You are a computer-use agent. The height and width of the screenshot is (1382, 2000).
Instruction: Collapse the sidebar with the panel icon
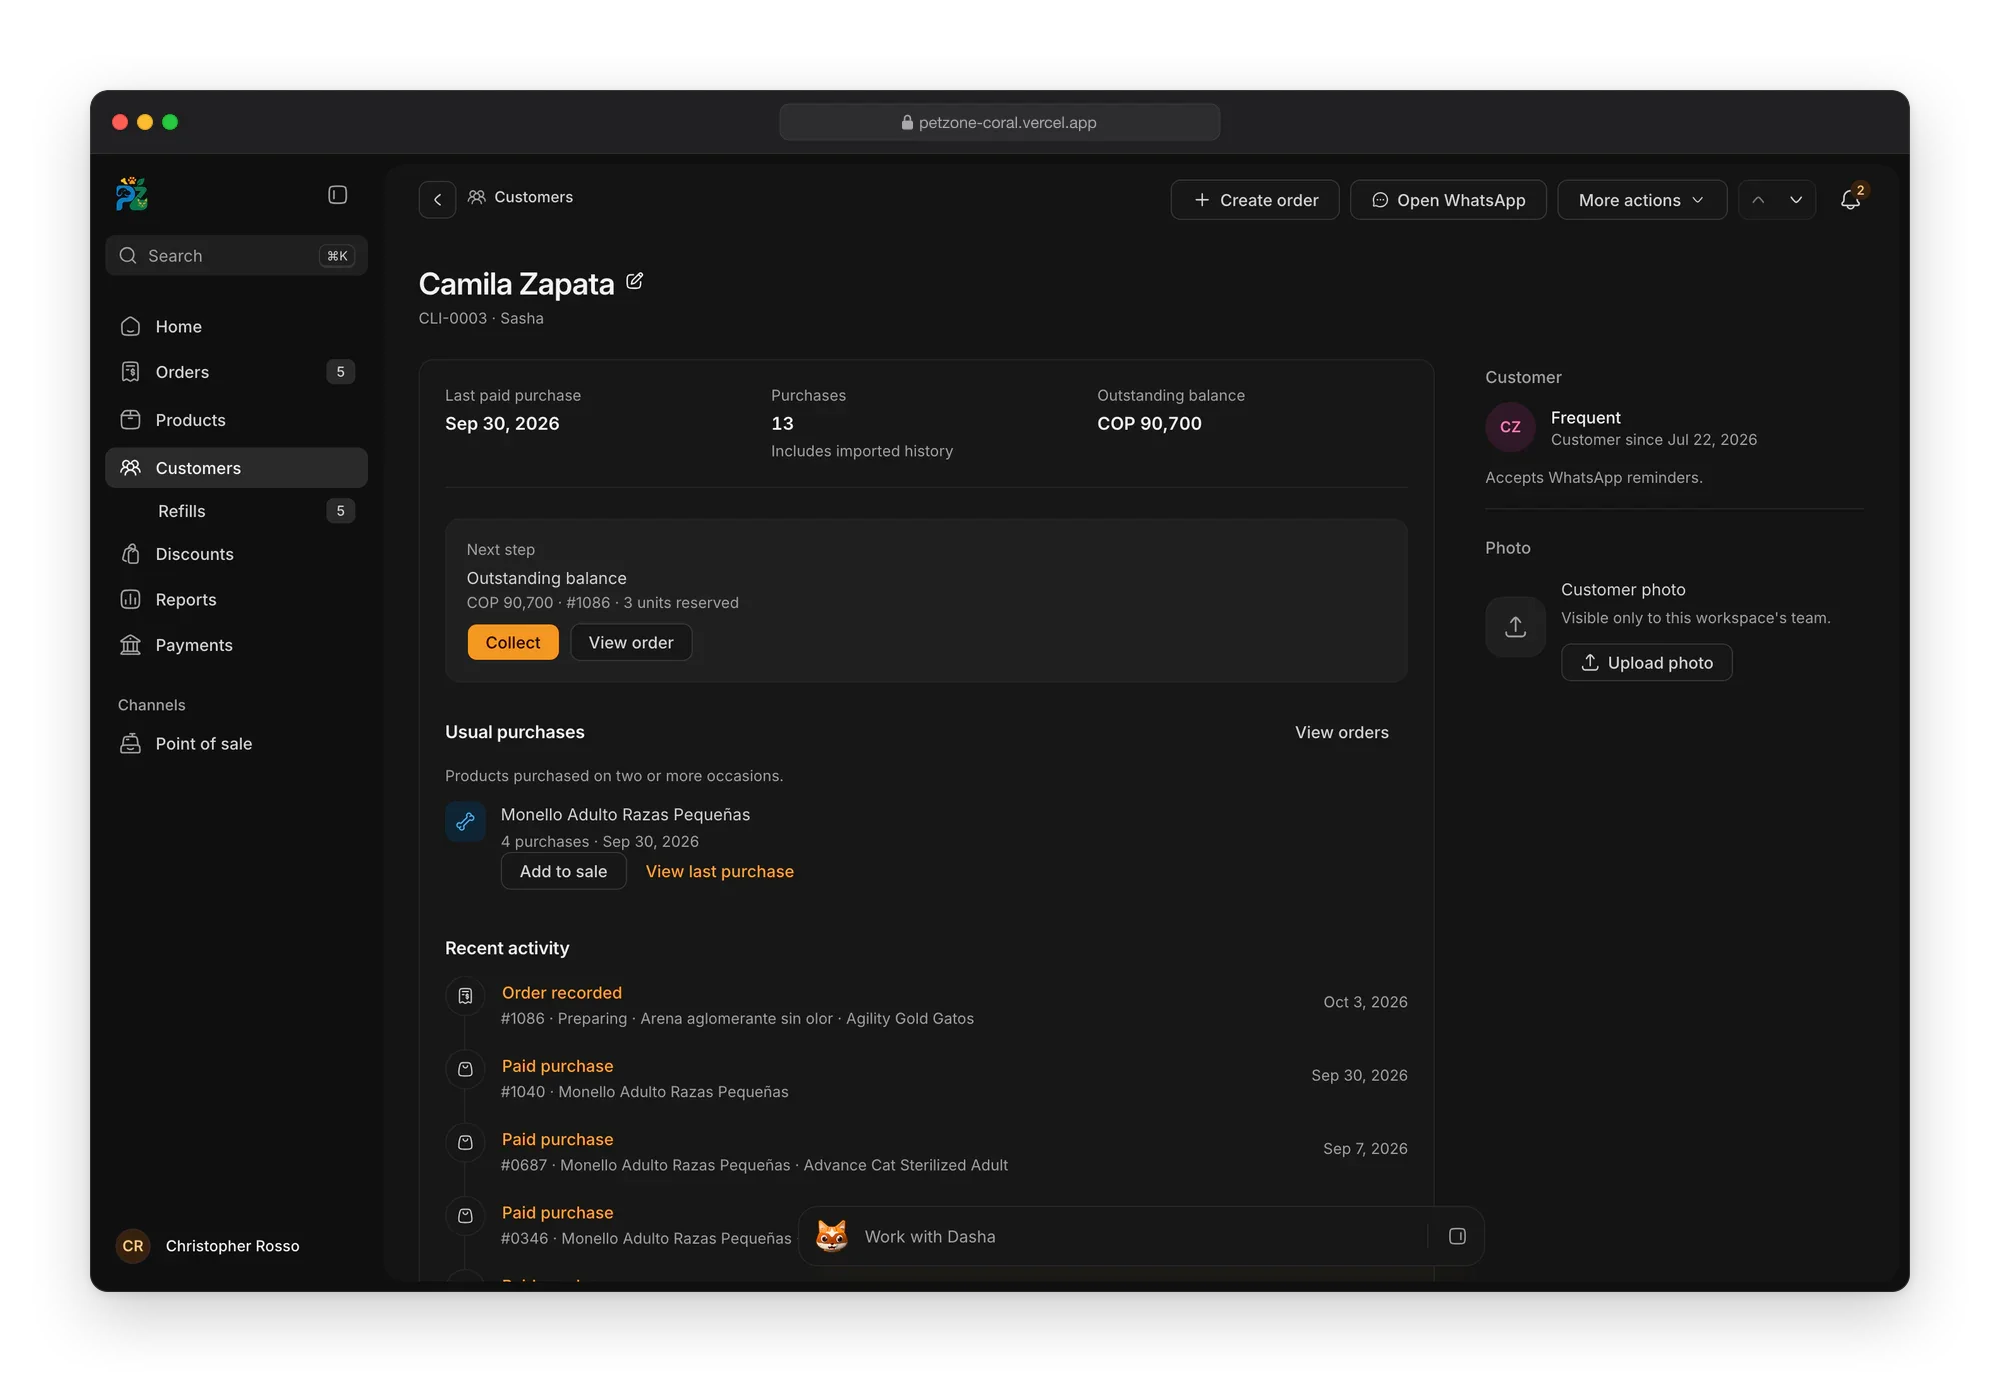coord(338,195)
